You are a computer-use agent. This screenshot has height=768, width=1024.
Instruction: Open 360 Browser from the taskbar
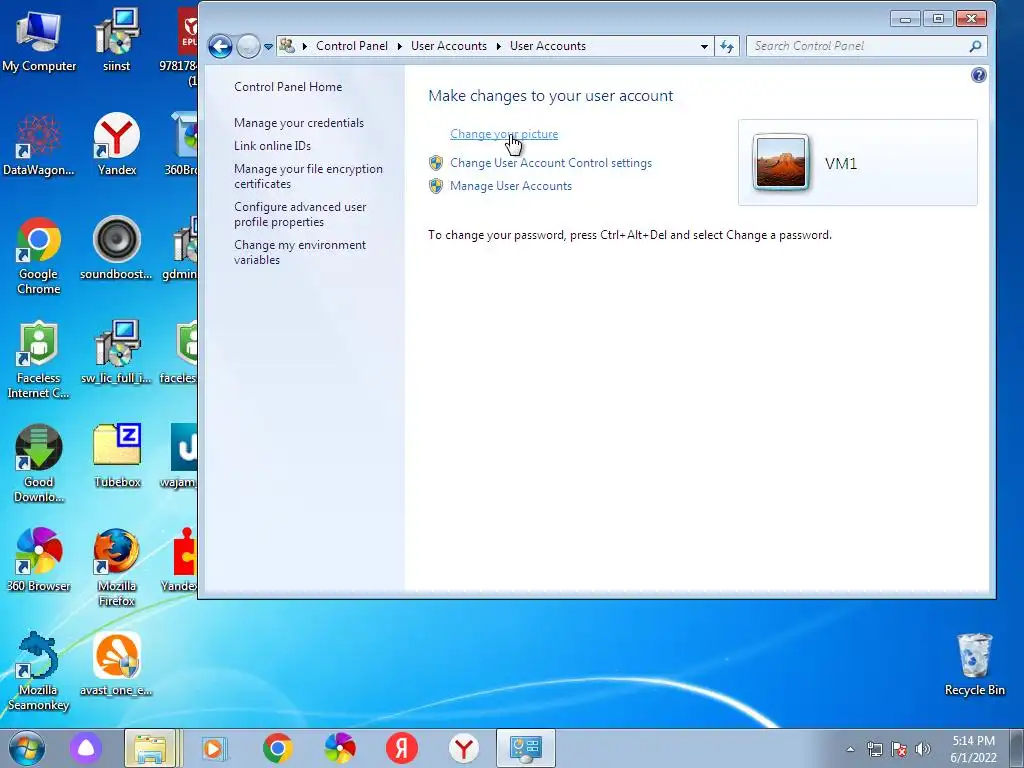340,748
